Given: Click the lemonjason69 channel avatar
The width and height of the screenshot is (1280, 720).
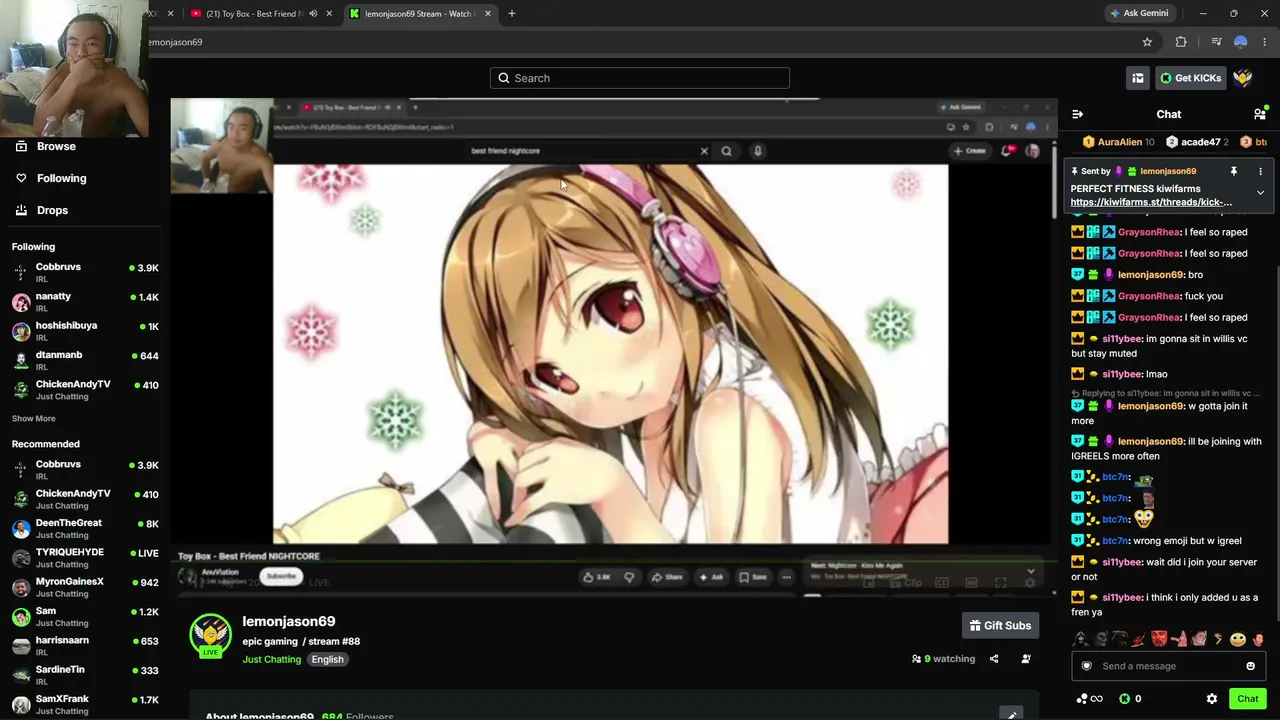Looking at the screenshot, I should tap(210, 634).
